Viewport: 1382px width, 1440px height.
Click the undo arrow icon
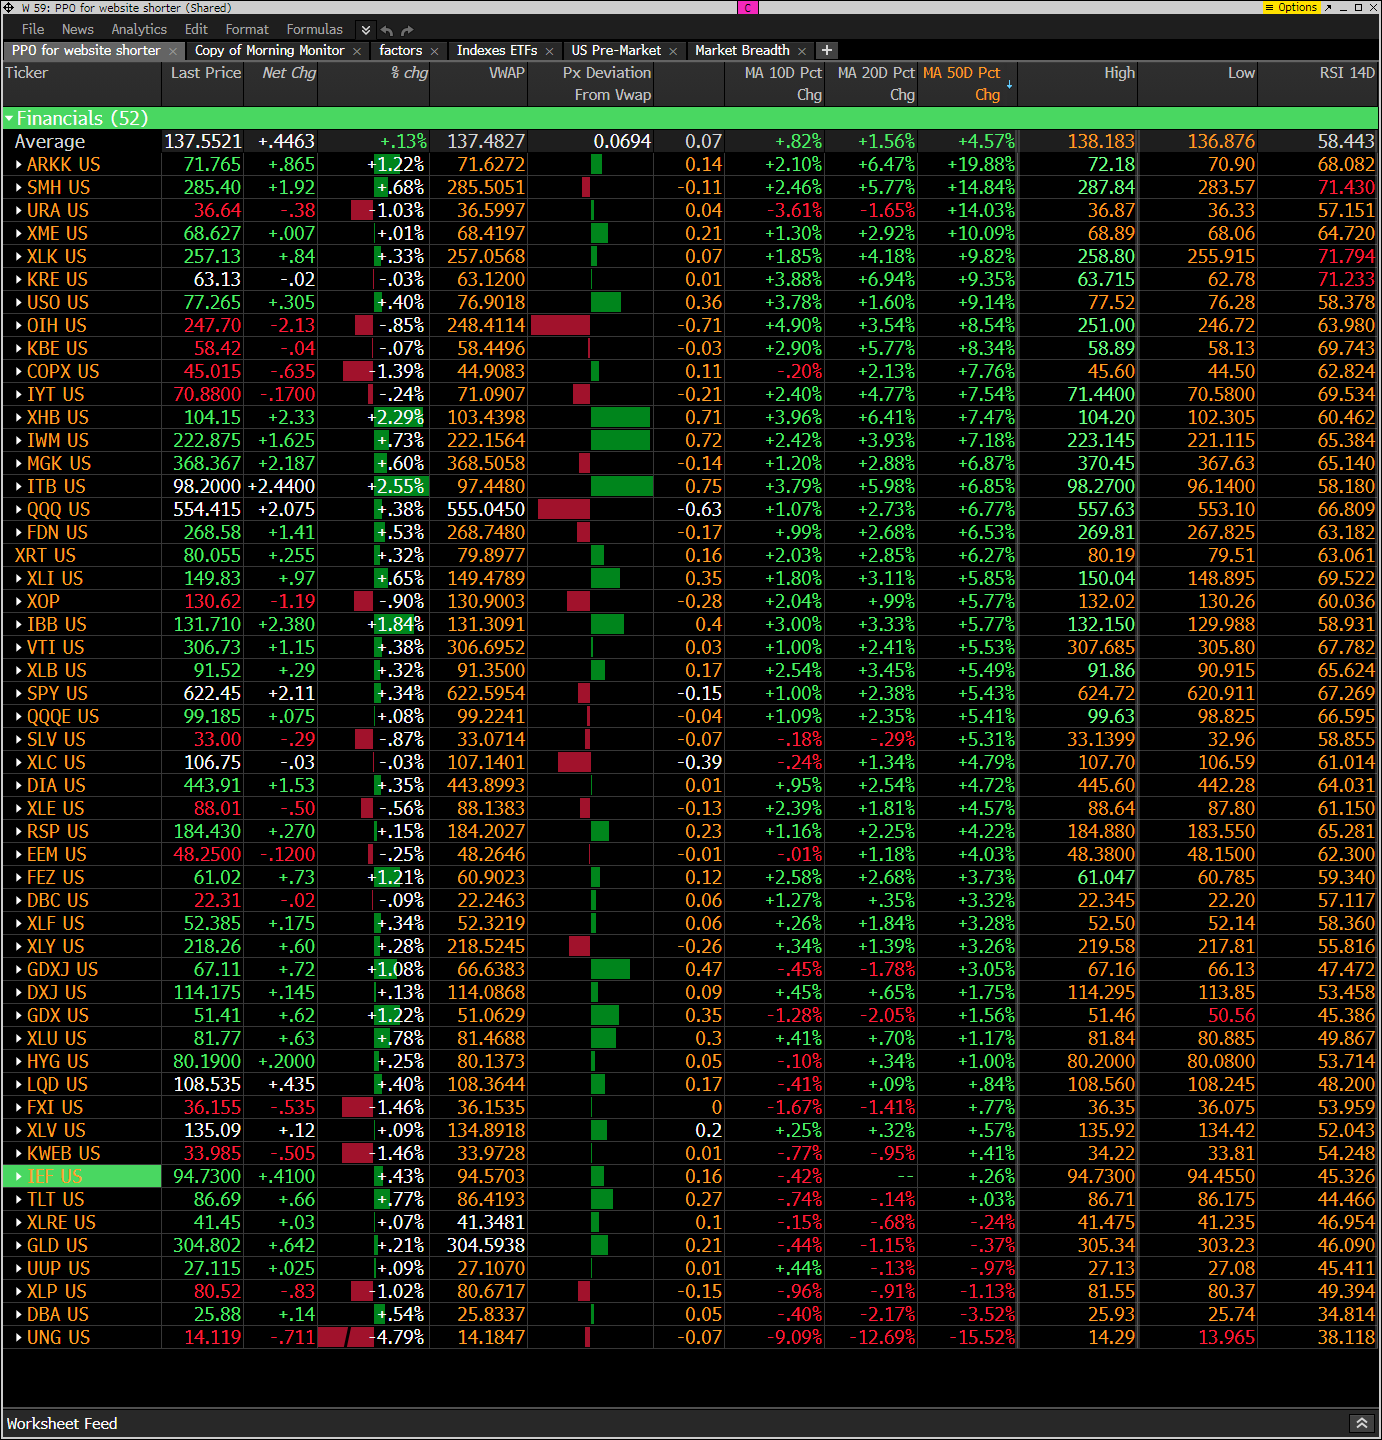click(x=387, y=30)
